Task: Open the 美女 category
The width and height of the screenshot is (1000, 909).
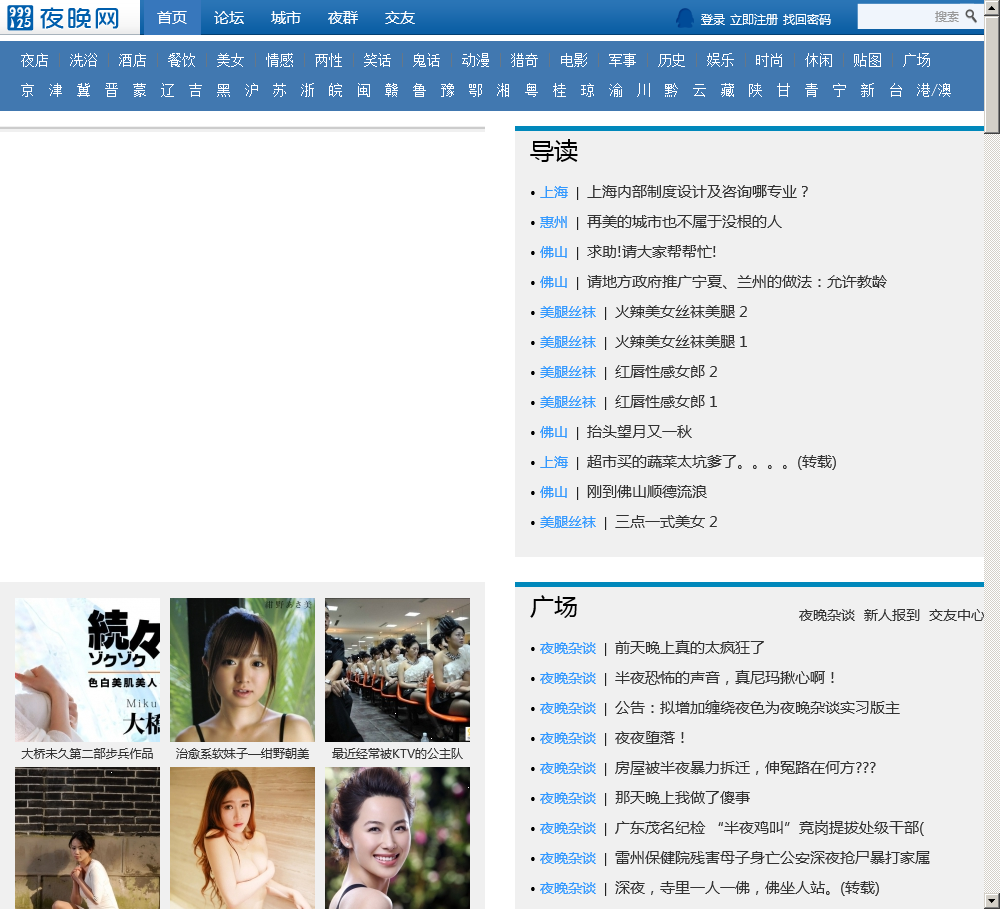Action: click(x=230, y=61)
